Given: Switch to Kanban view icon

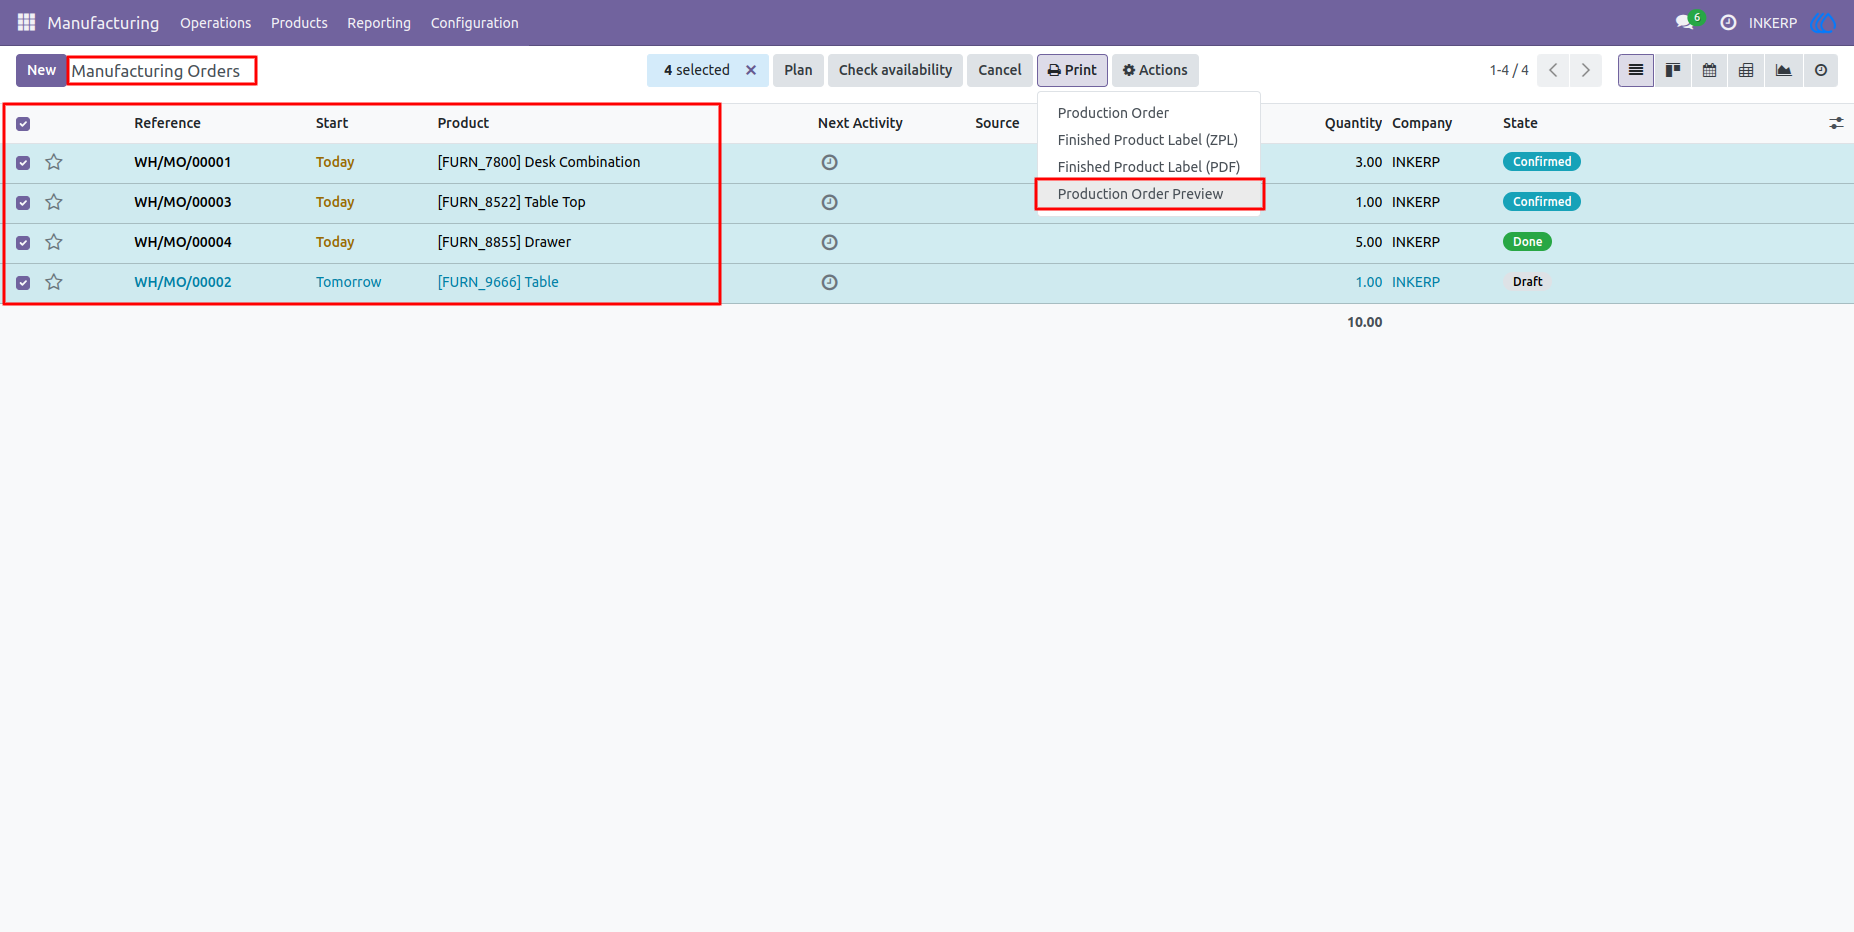Looking at the screenshot, I should [1672, 70].
